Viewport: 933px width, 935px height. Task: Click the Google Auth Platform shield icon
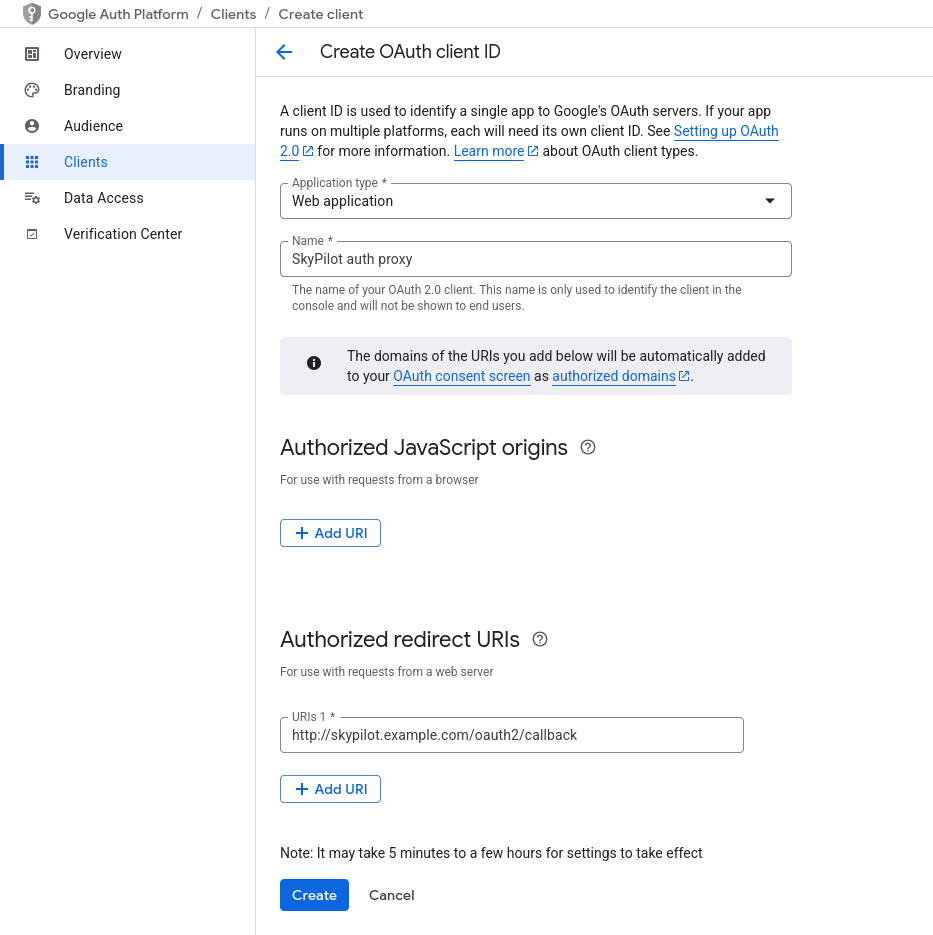[32, 14]
